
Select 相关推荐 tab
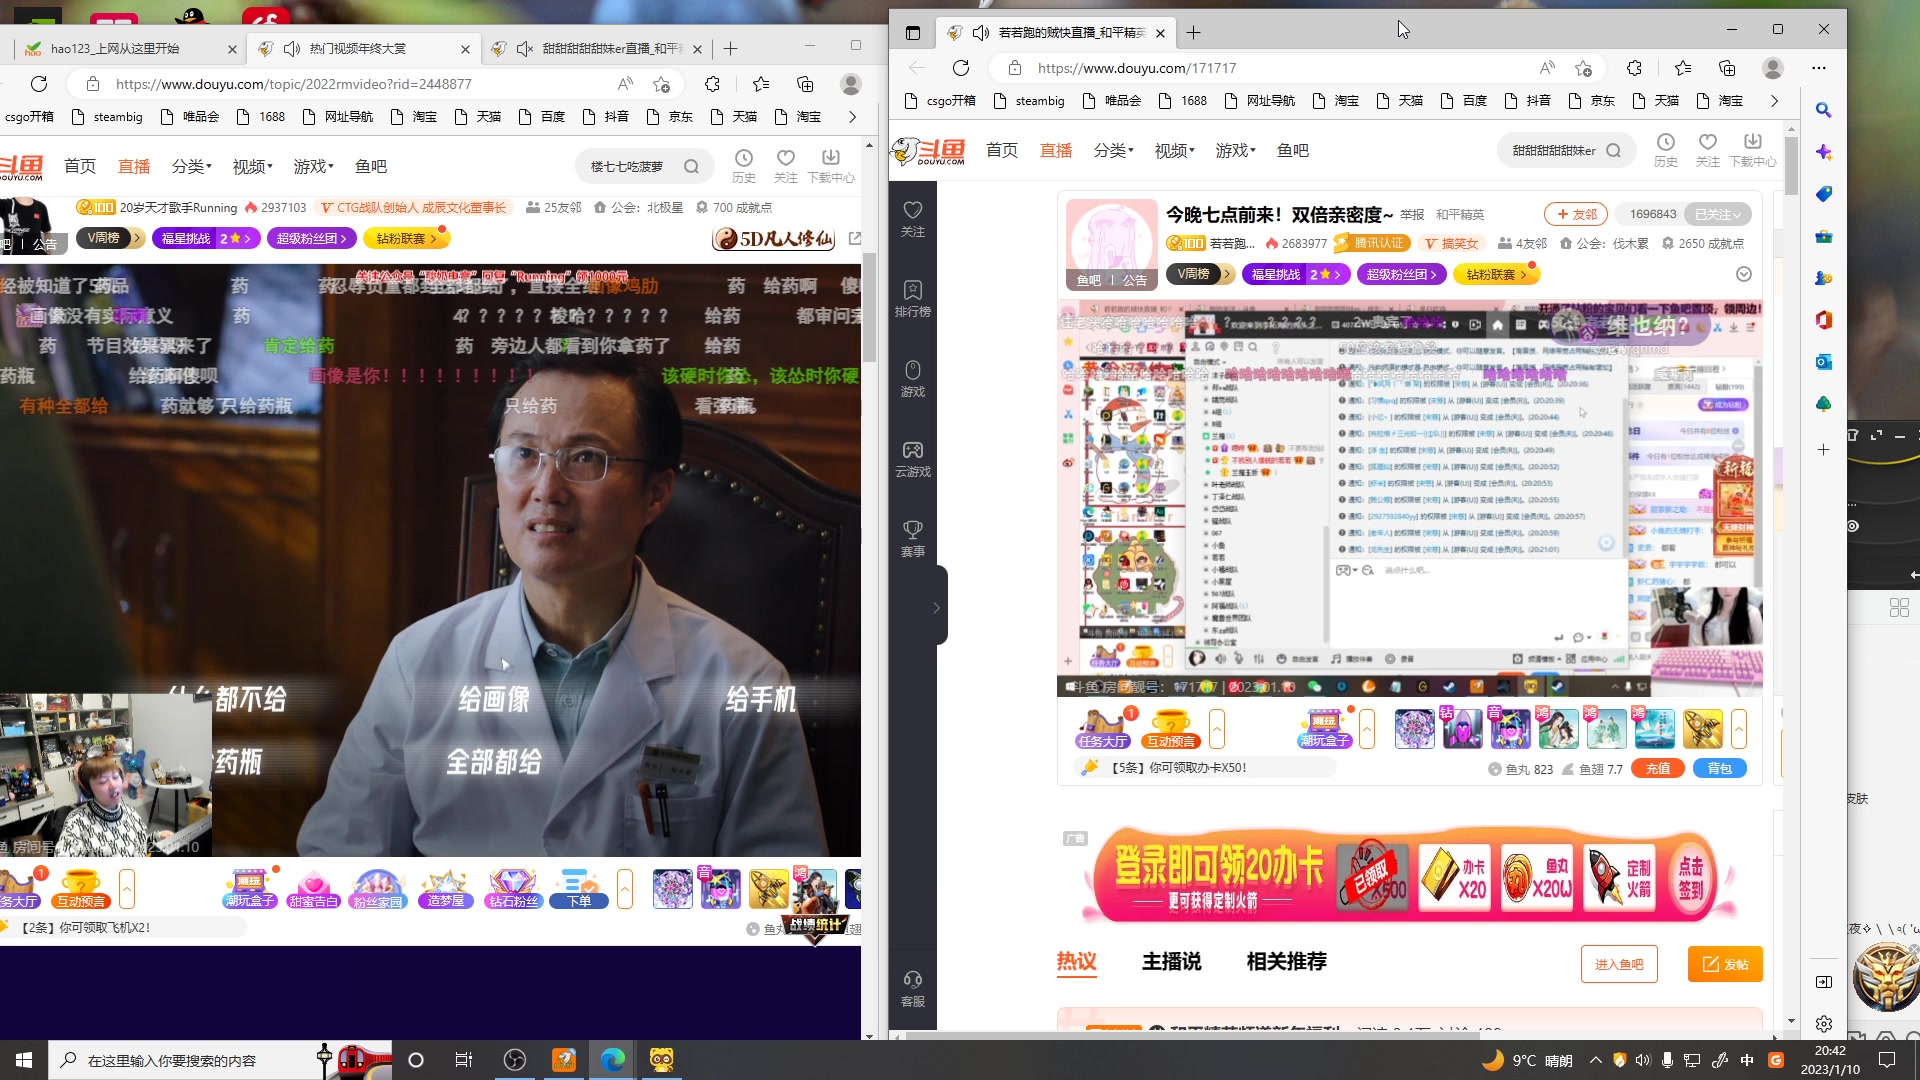click(x=1286, y=961)
